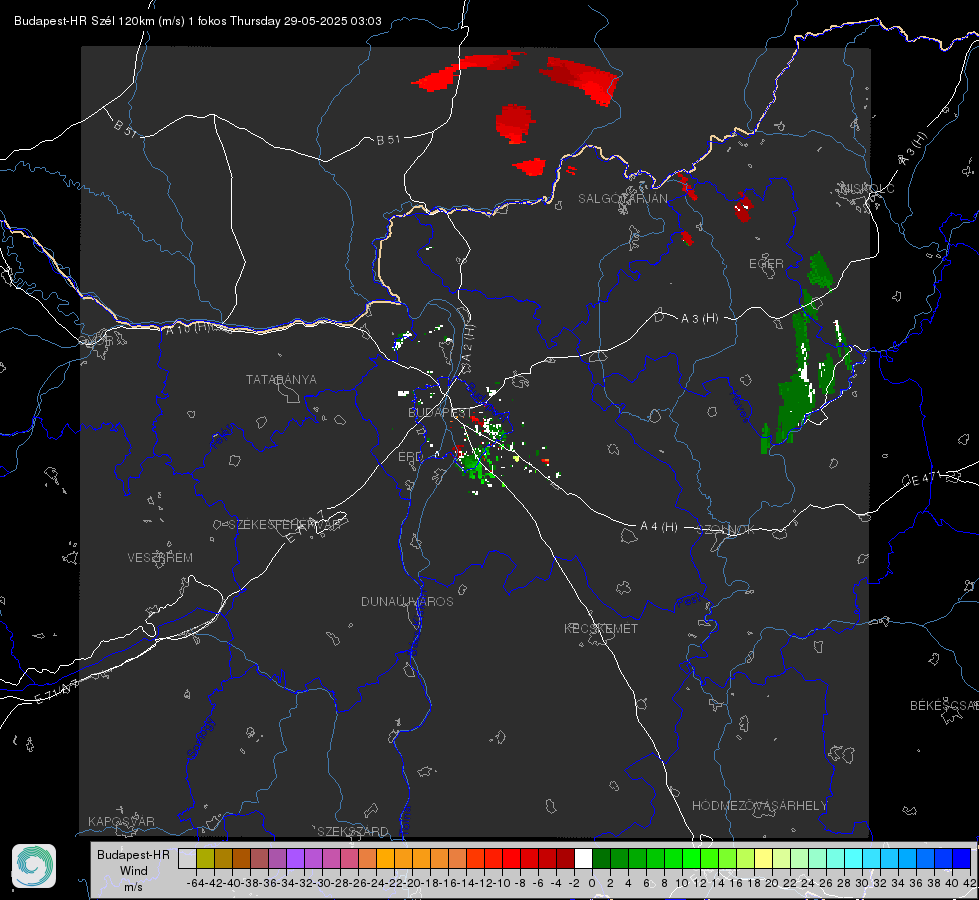Viewport: 979px width, 900px height.
Task: Click the yellow swatch above 18 and 20
Action: coord(763,858)
